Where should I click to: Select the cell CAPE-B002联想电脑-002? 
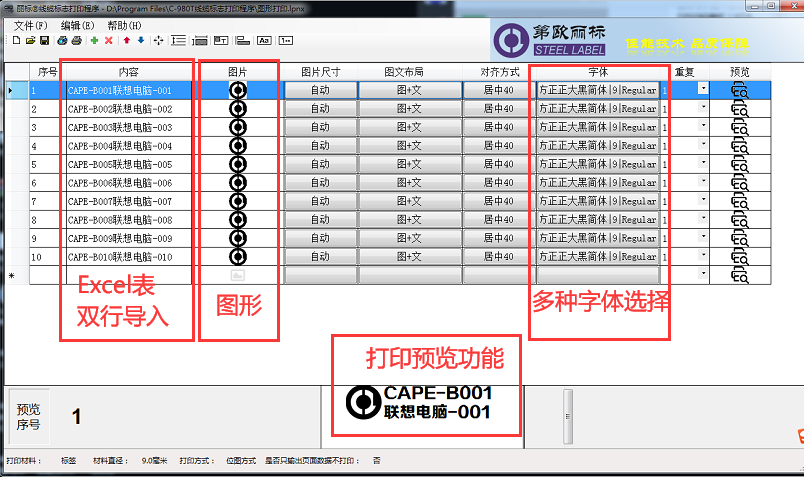129,109
